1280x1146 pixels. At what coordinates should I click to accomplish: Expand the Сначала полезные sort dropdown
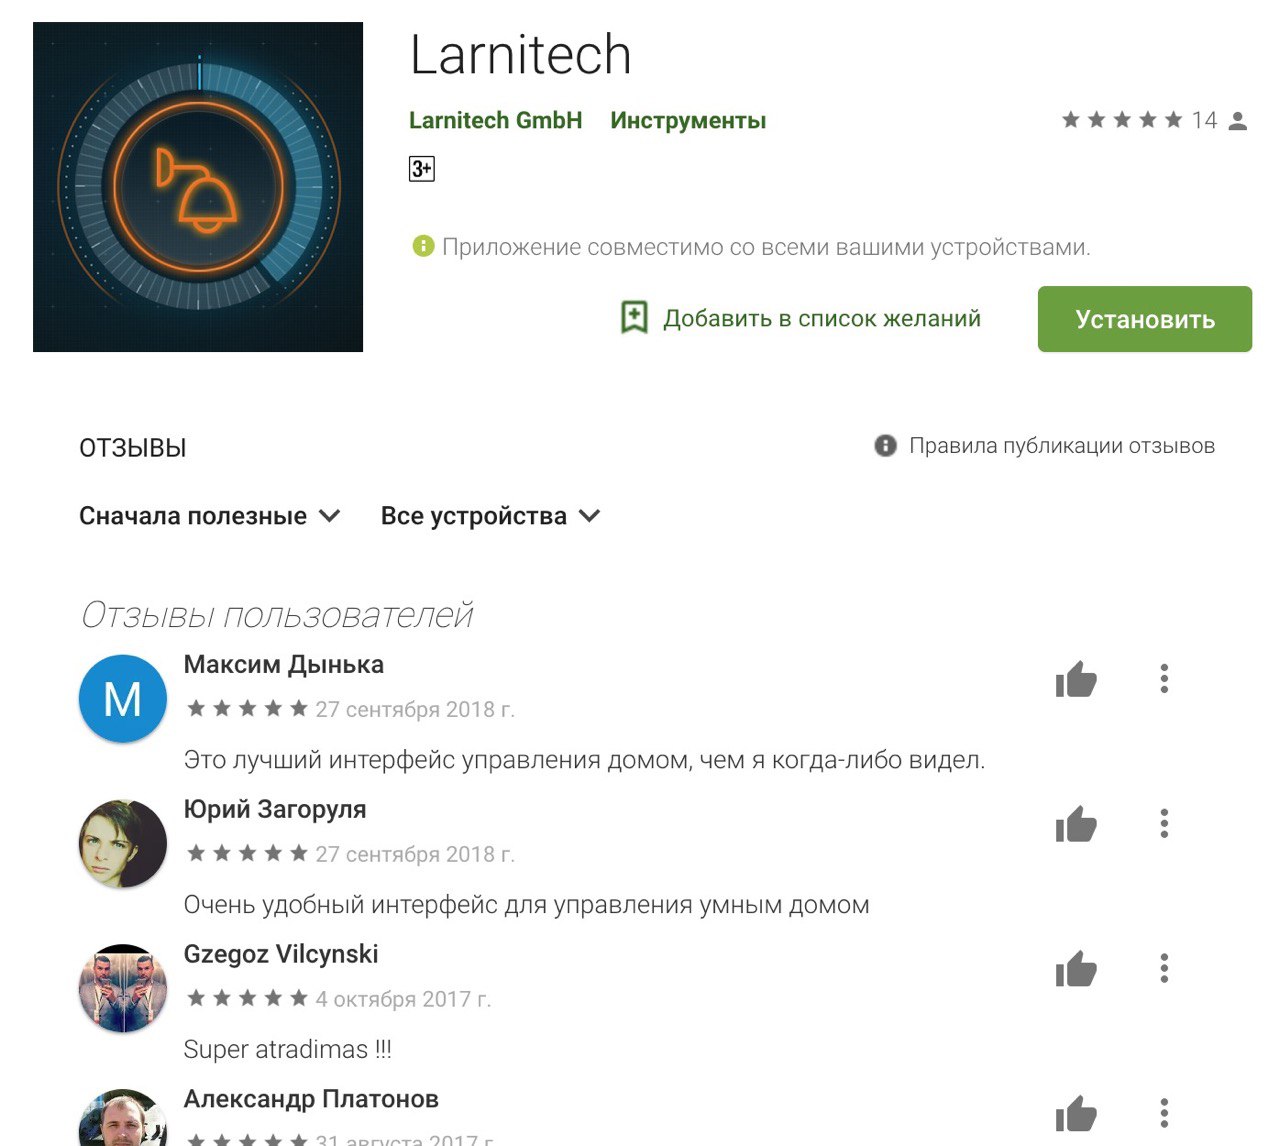210,516
